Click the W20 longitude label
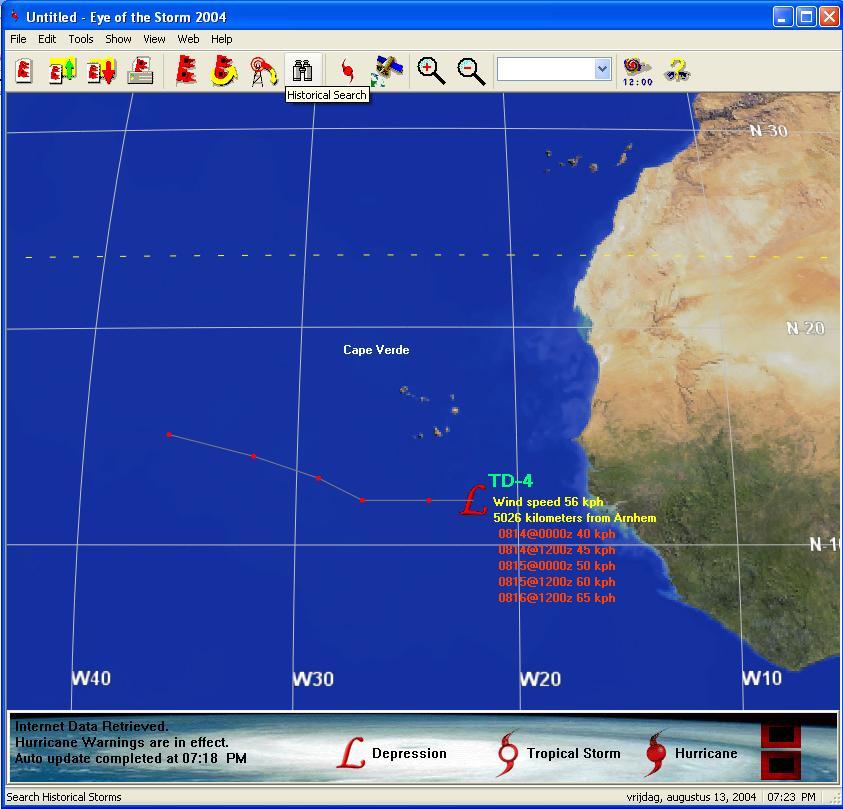This screenshot has width=843, height=809. point(540,679)
